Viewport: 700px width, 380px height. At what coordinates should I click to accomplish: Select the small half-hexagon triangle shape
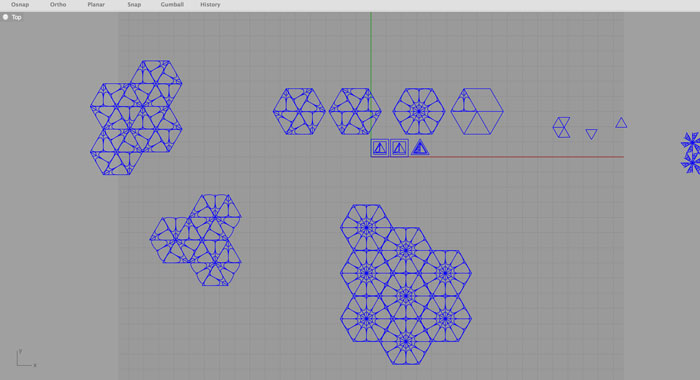pyautogui.click(x=562, y=127)
